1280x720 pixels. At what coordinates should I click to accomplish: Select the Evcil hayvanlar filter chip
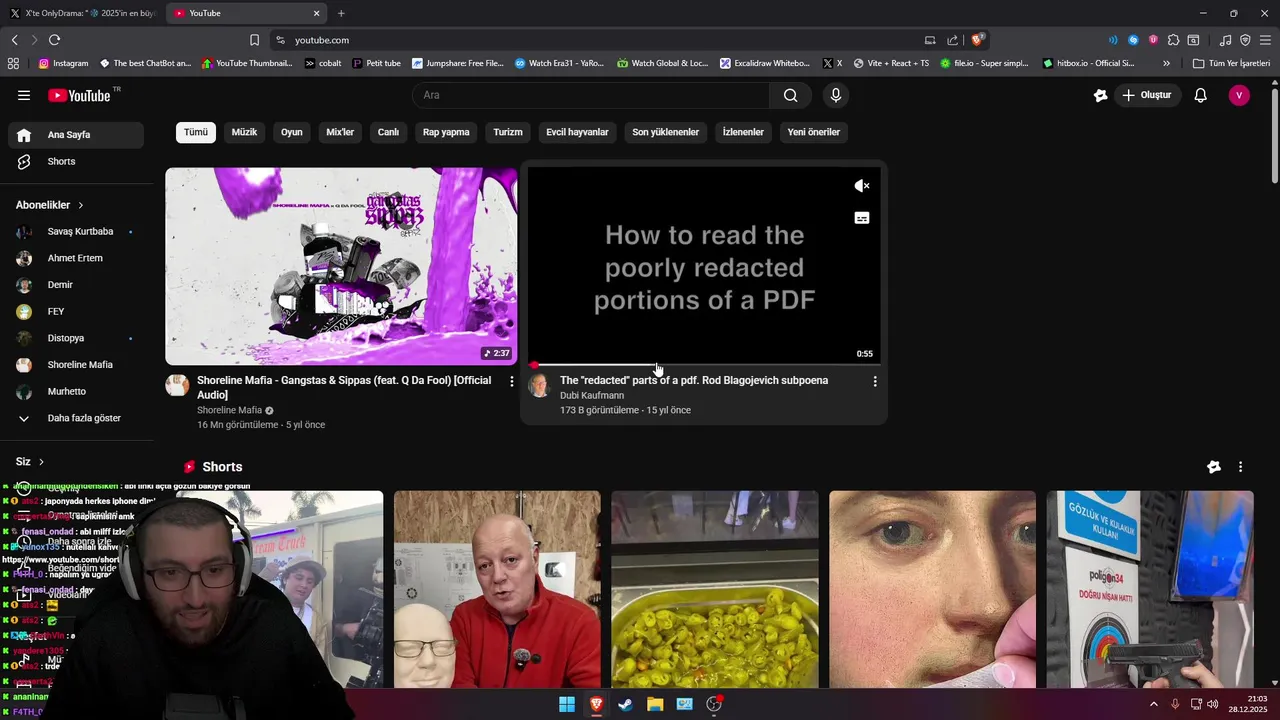pyautogui.click(x=577, y=132)
